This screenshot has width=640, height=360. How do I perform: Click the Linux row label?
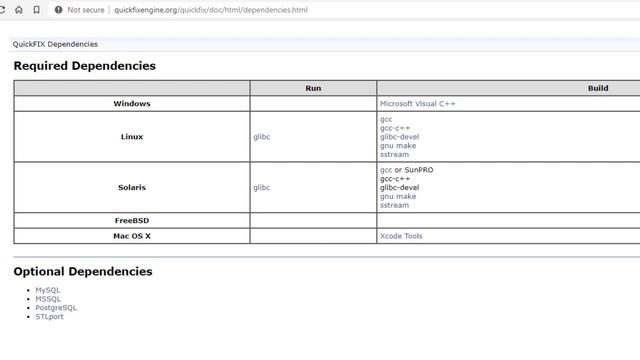tap(132, 137)
